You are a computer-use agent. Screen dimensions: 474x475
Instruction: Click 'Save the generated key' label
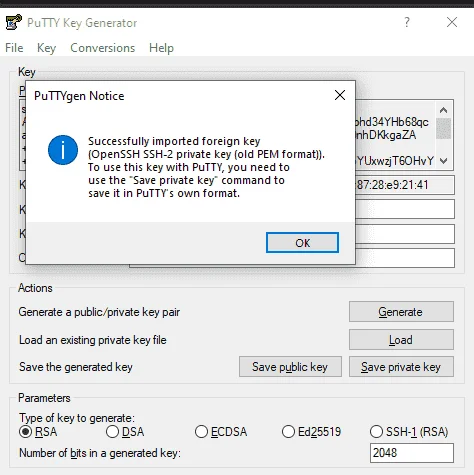click(x=76, y=367)
